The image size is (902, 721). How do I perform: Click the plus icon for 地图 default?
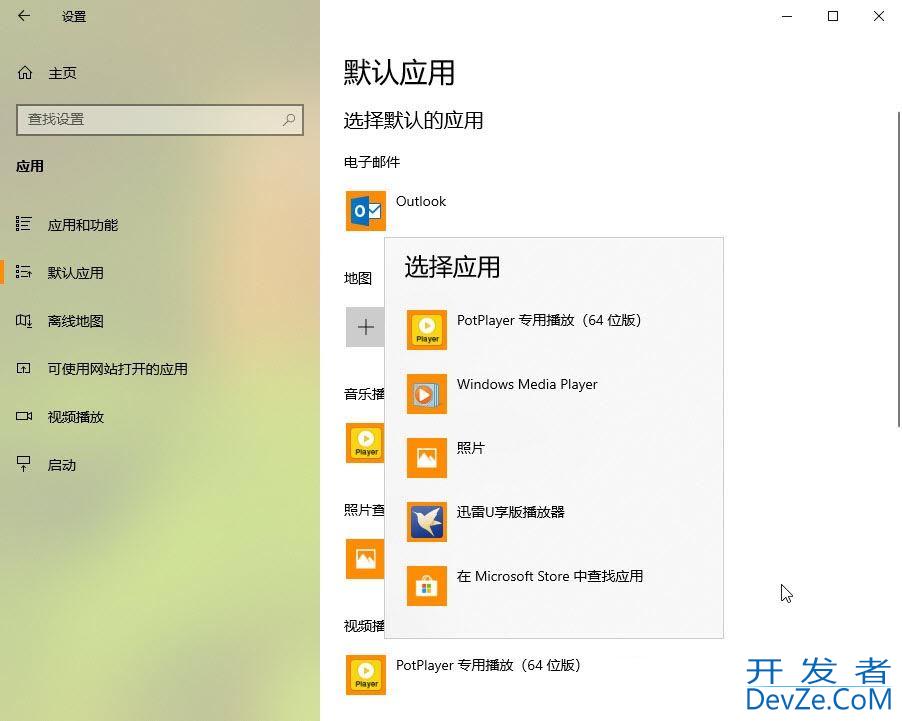(x=365, y=327)
